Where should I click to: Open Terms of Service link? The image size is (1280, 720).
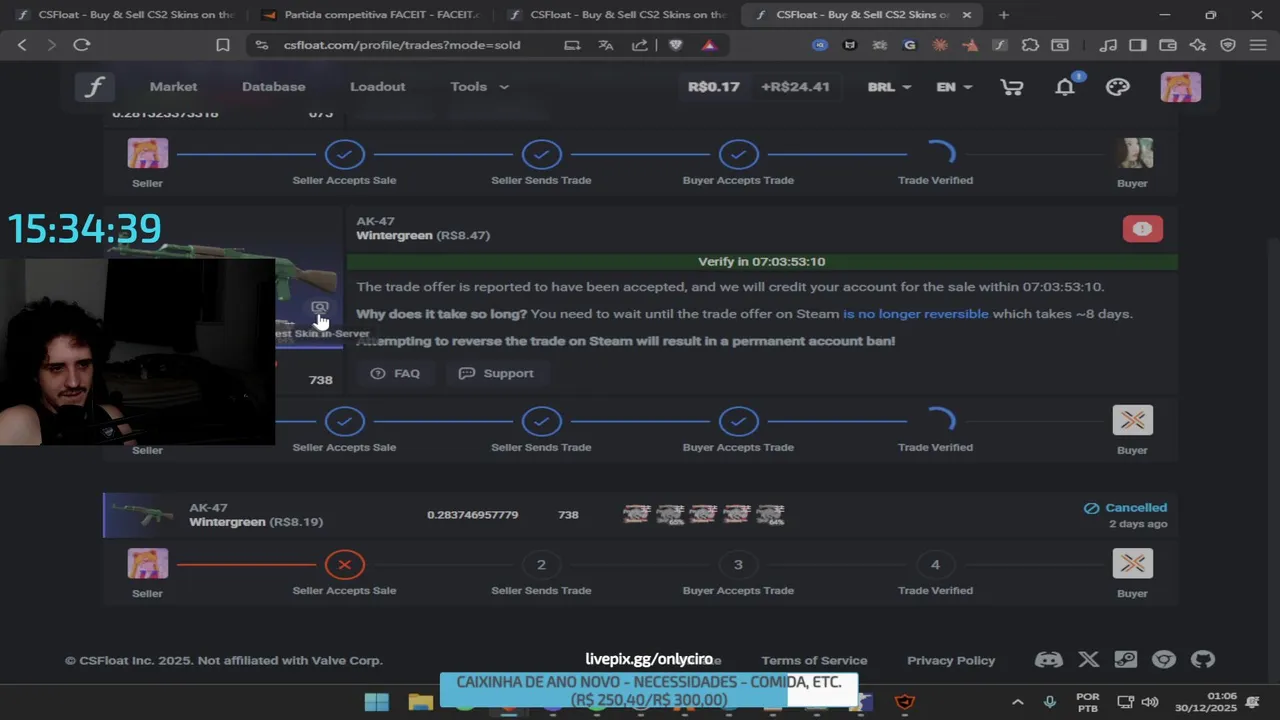click(814, 660)
